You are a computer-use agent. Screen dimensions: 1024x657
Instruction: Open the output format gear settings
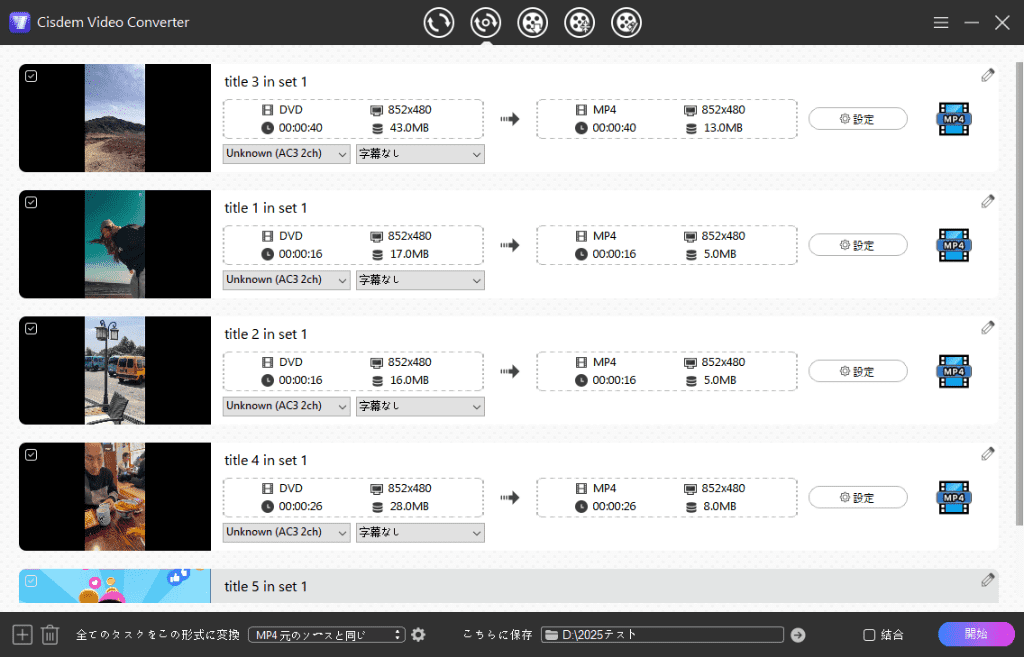418,635
